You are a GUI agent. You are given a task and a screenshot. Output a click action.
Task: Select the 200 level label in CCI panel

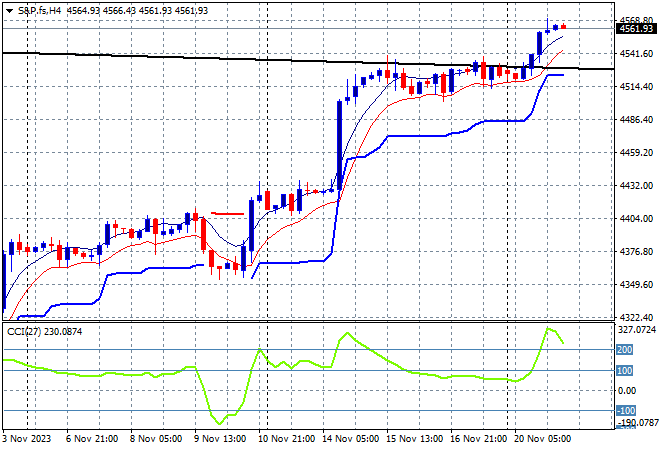[x=625, y=350]
